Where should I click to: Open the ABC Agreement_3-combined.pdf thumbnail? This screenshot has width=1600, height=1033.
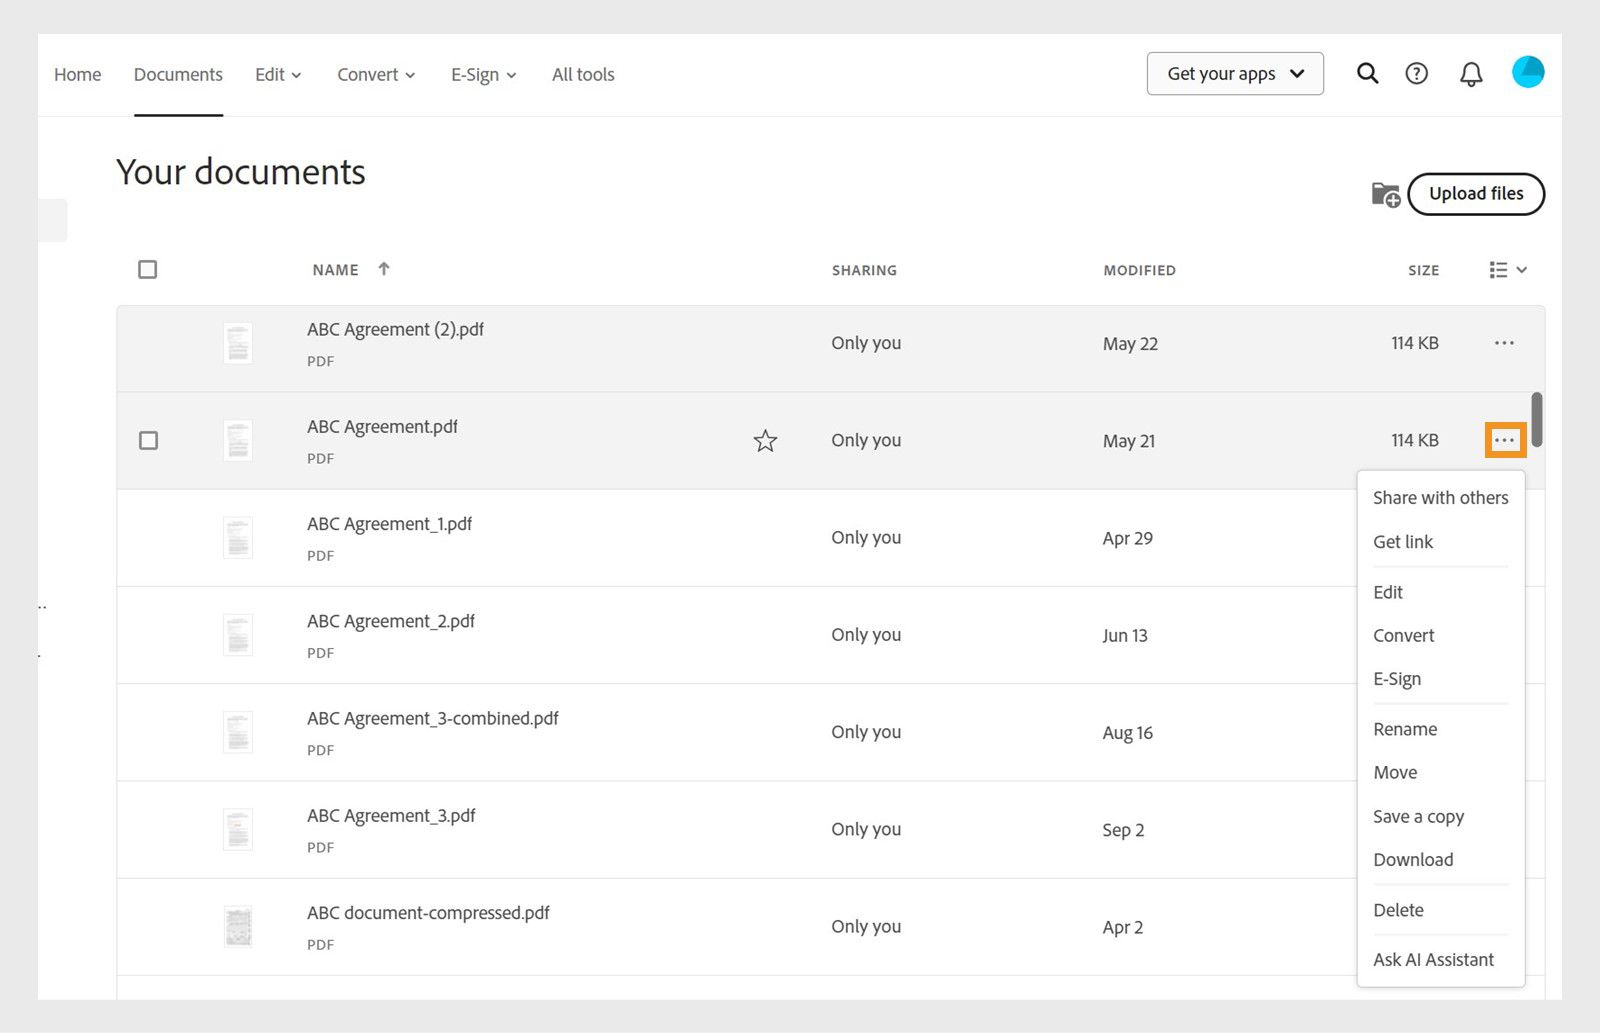238,732
